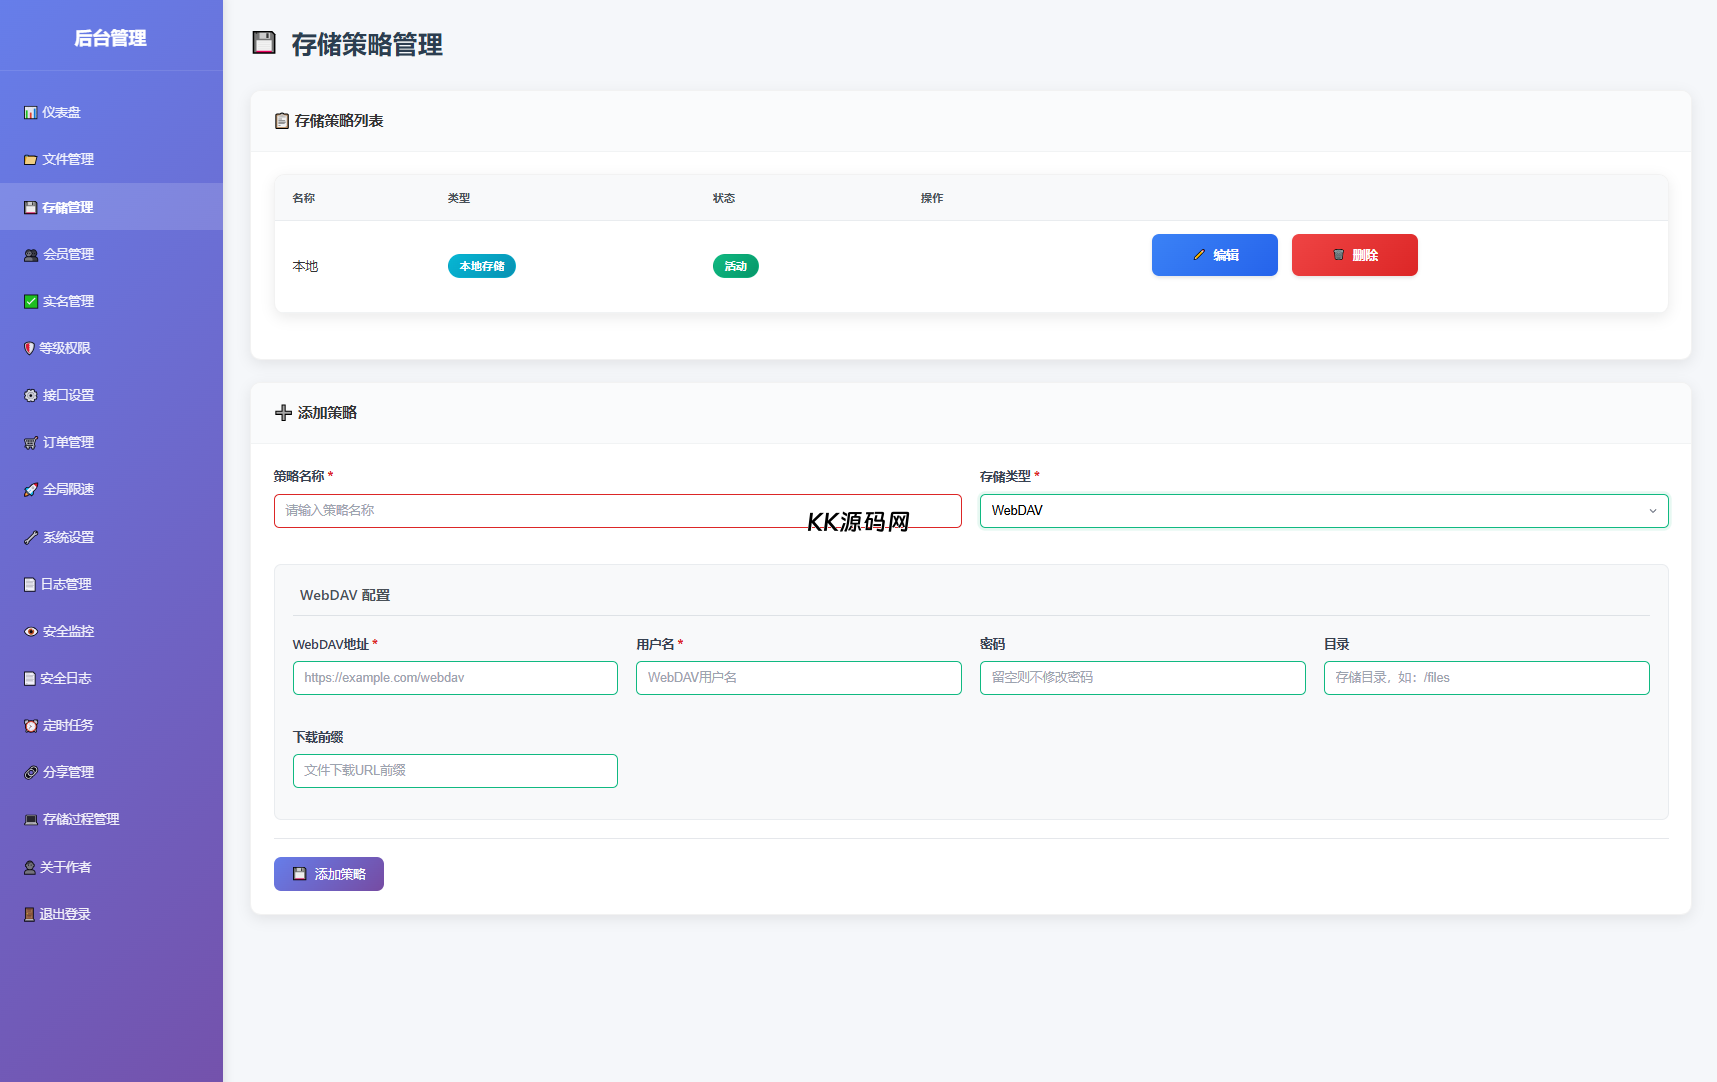1717x1082 pixels.
Task: Click the shopping cart icon for 订单管理
Action: tap(30, 443)
